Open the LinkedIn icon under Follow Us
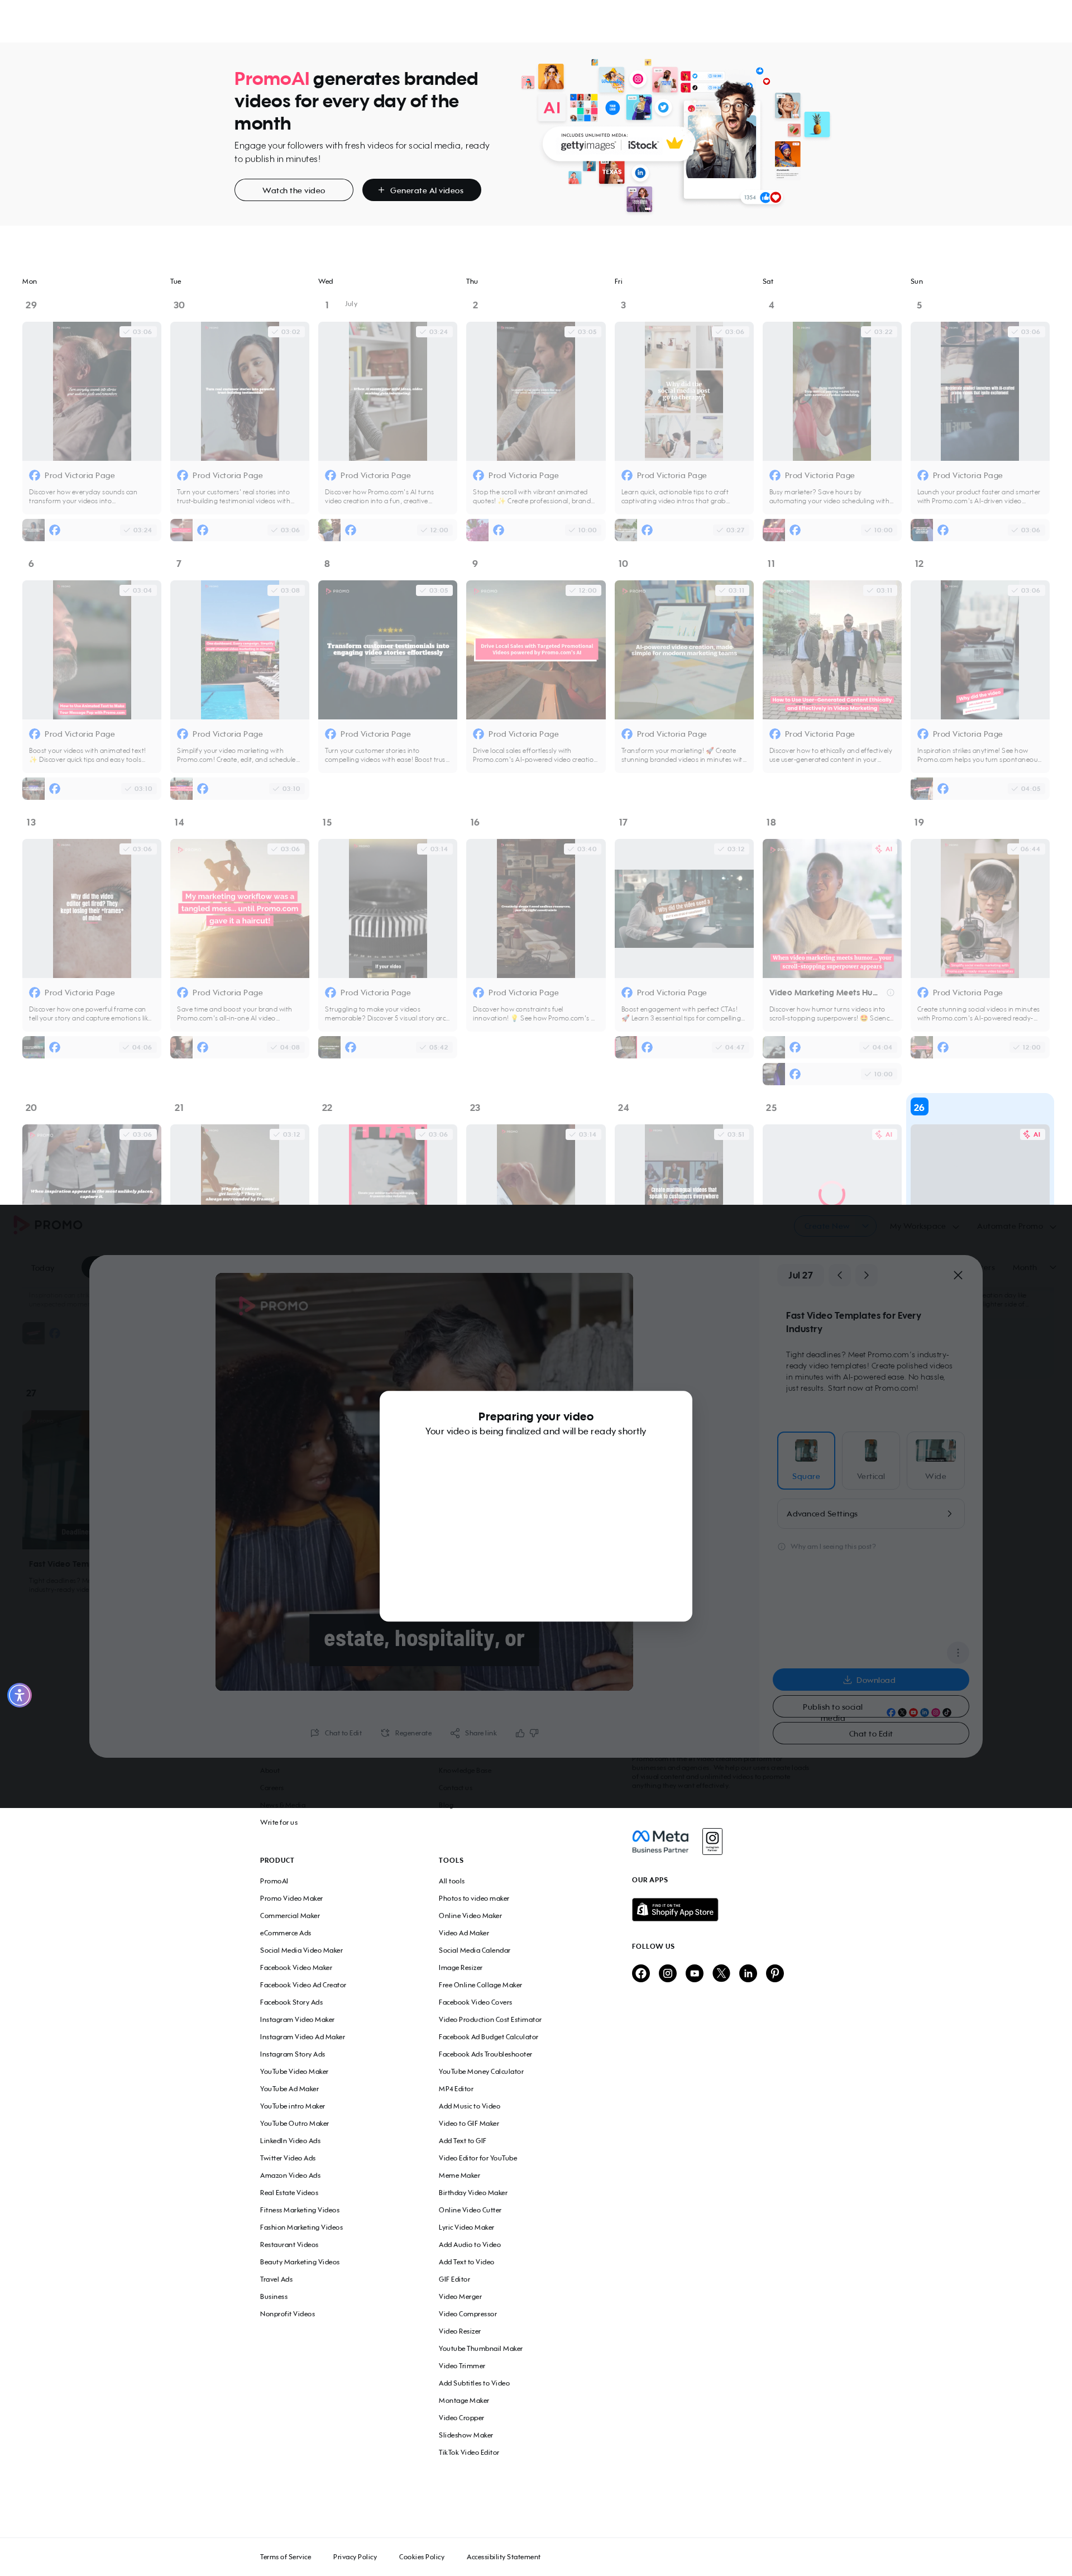Screen dimensions: 1072x2576 point(748,1973)
